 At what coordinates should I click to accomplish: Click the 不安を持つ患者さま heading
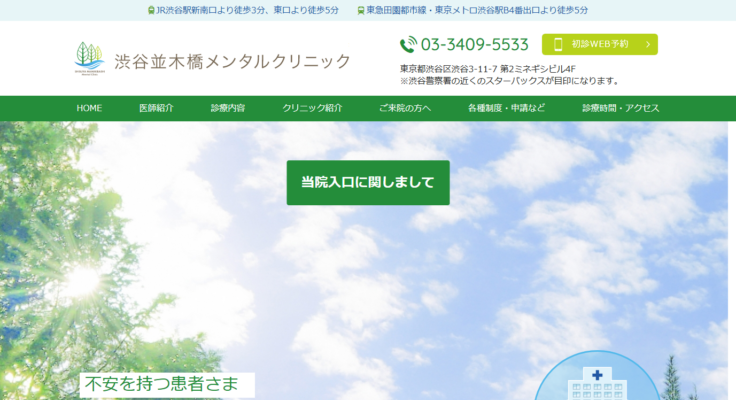tap(166, 384)
